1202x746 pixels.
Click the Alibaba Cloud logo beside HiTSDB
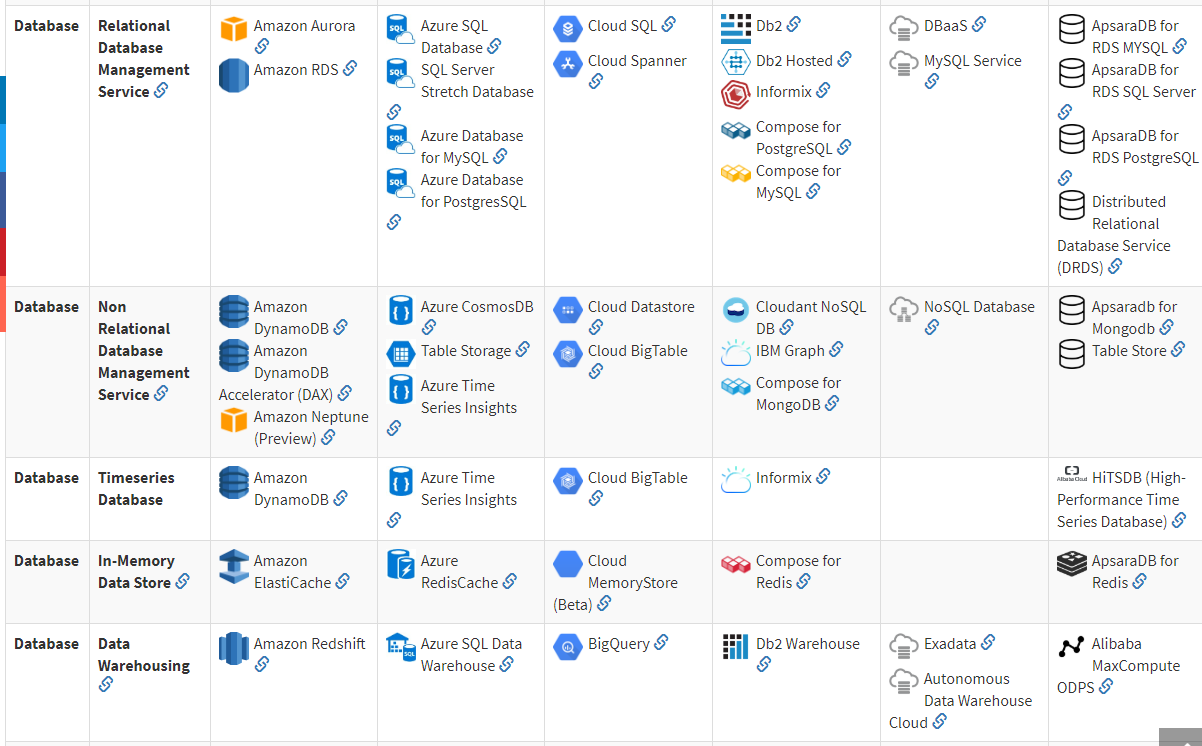(x=1072, y=476)
